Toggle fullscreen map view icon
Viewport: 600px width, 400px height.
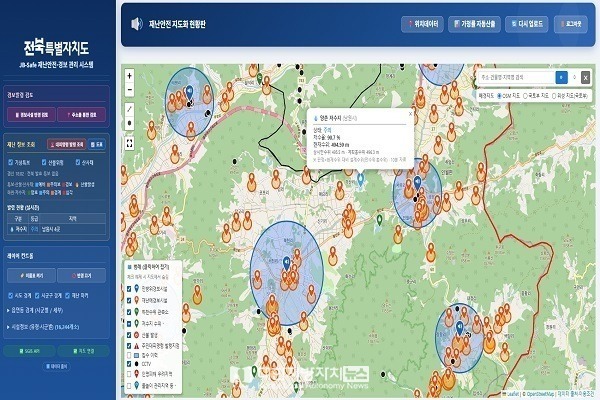130,143
